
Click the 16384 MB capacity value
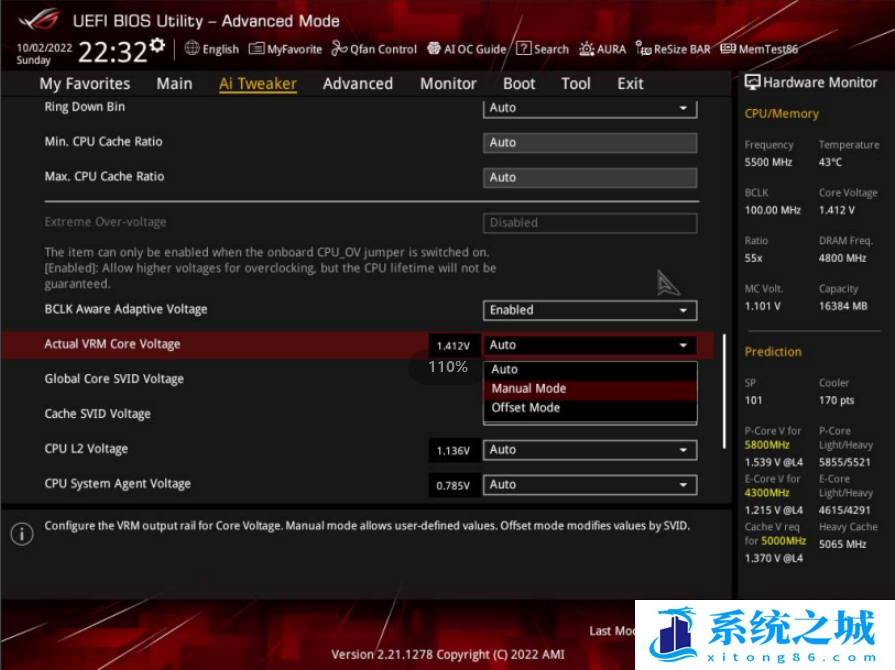(843, 306)
